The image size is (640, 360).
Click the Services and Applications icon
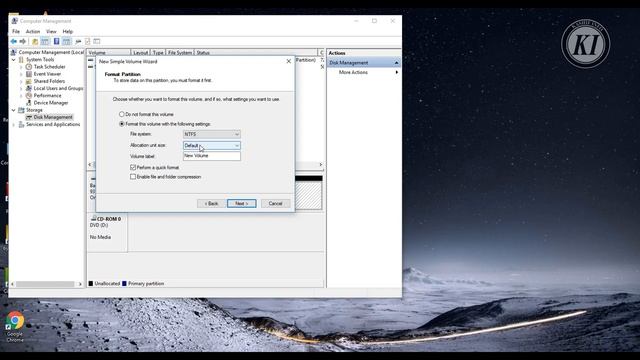pyautogui.click(x=21, y=124)
